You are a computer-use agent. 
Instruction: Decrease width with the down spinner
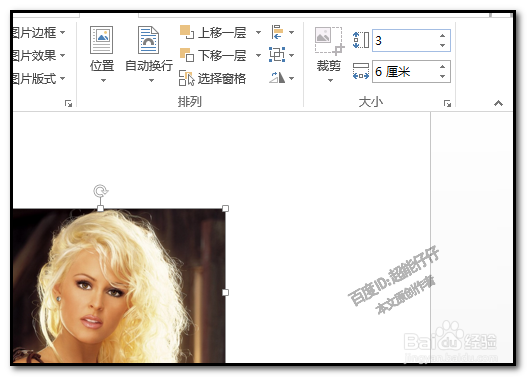pyautogui.click(x=443, y=76)
